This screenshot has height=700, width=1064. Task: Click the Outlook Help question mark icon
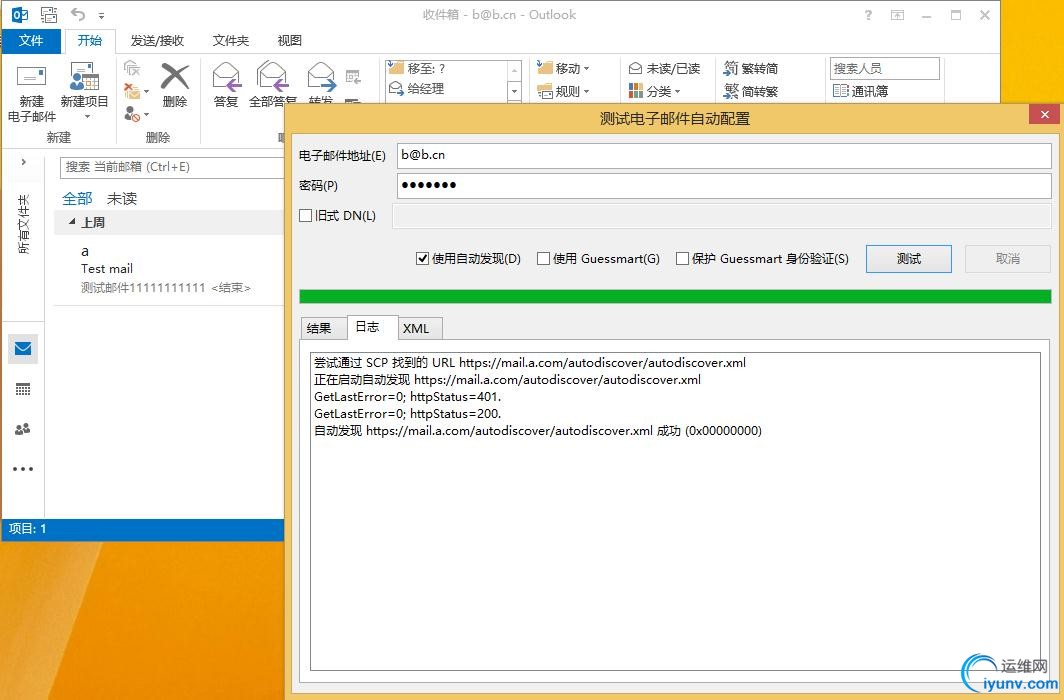pyautogui.click(x=868, y=15)
